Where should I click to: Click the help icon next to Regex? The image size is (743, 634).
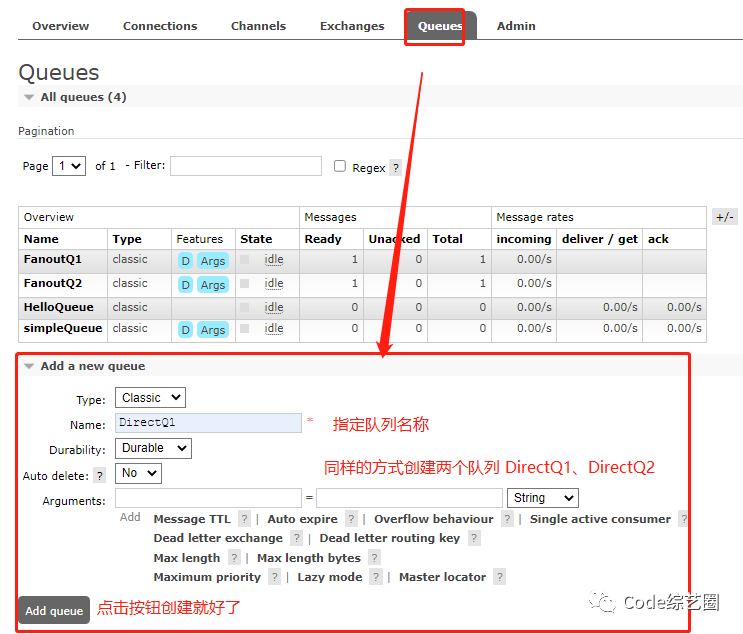(396, 168)
